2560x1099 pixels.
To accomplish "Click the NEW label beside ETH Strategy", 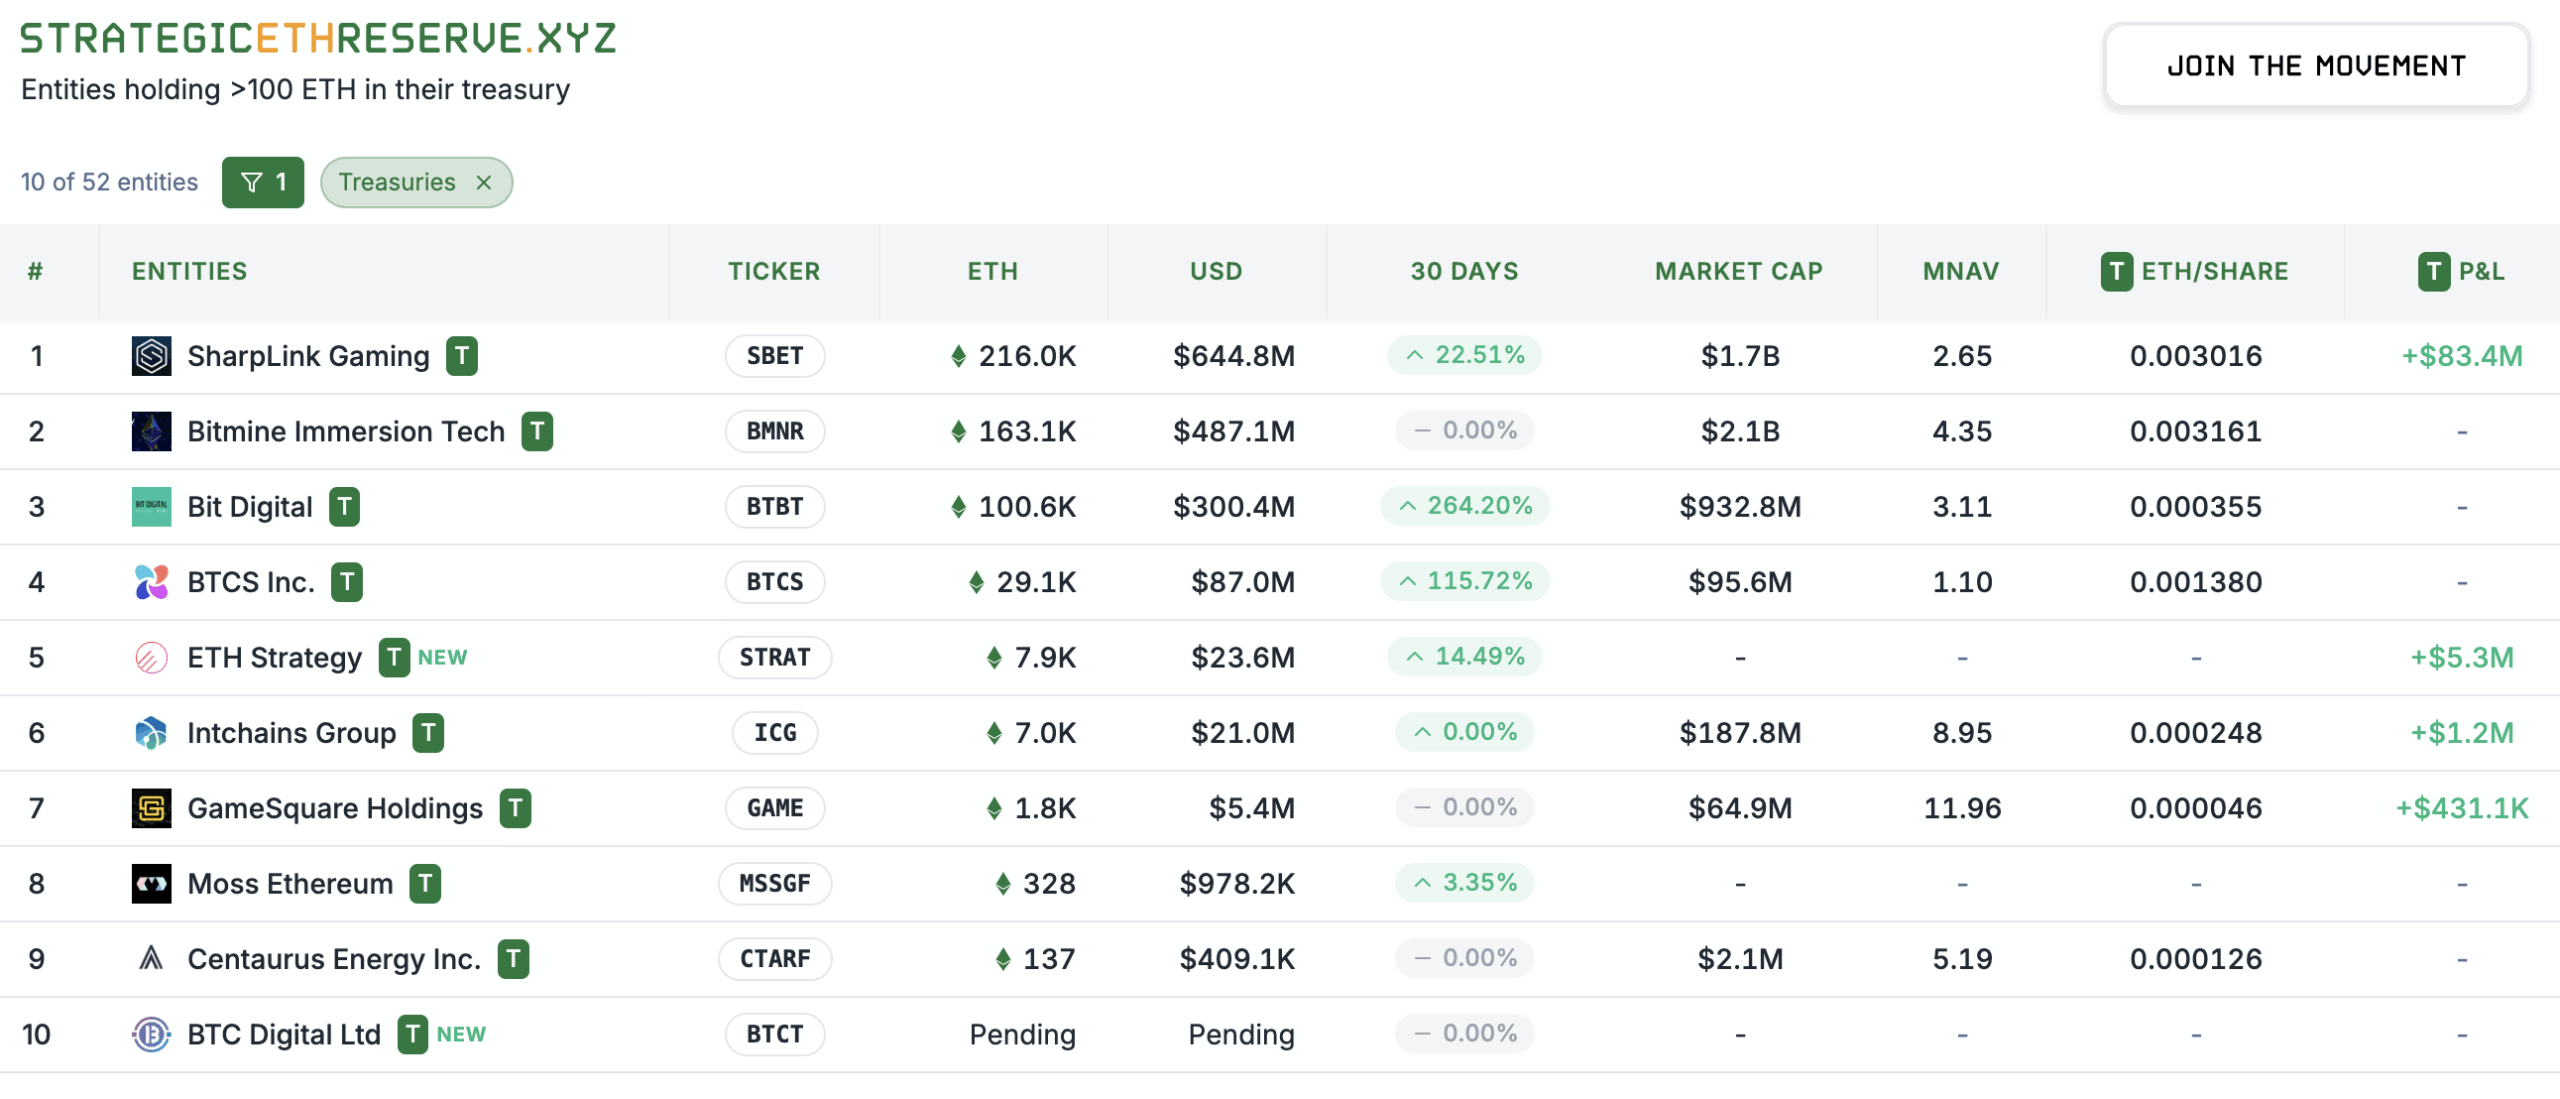I will pos(443,658).
